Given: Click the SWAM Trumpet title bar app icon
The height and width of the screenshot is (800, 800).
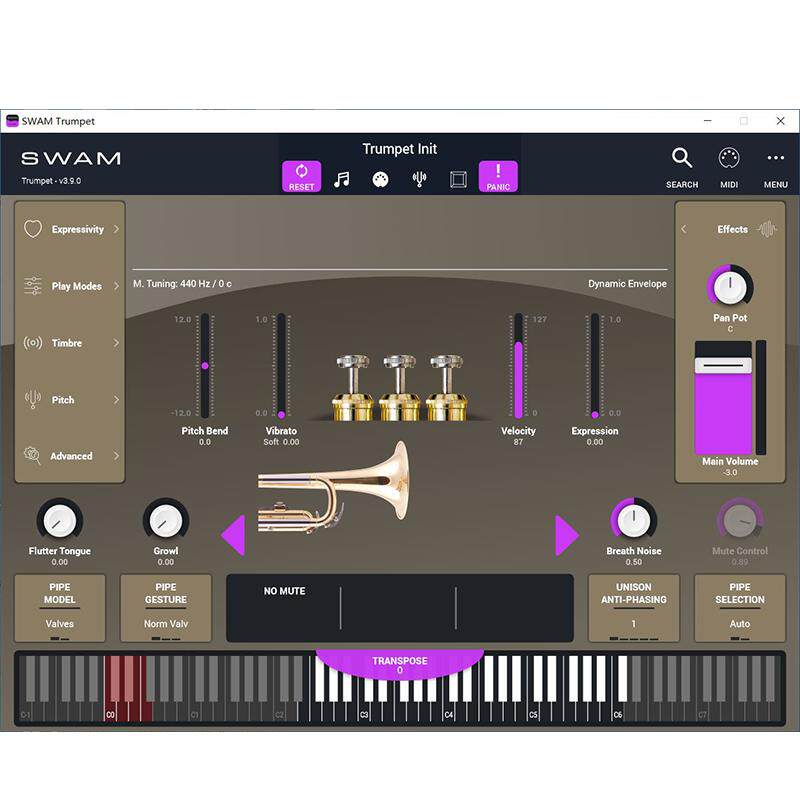Looking at the screenshot, I should 12,121.
